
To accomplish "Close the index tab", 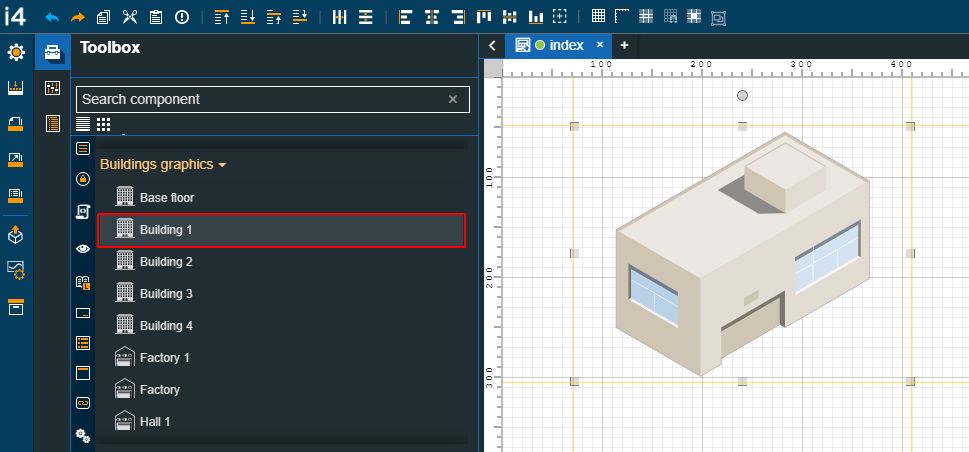I will pos(599,45).
